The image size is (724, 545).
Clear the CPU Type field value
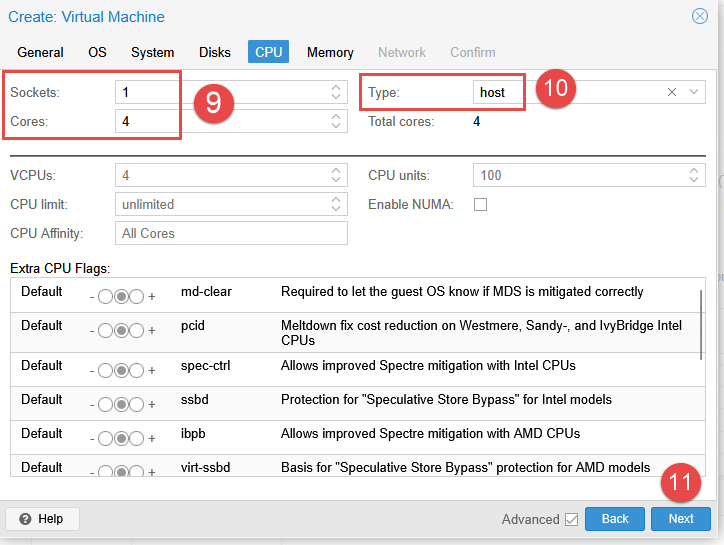[x=673, y=92]
